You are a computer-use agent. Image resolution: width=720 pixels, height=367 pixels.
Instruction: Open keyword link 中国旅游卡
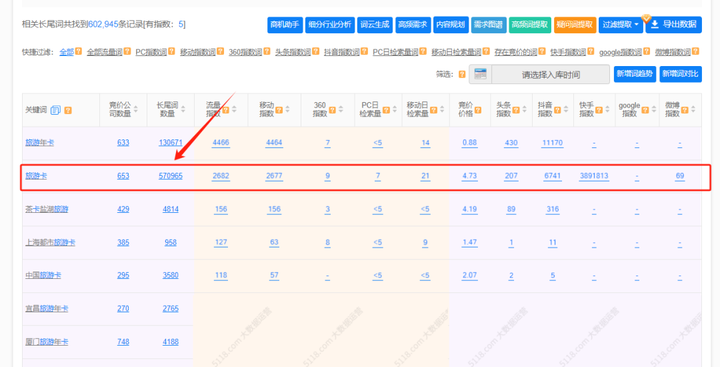pyautogui.click(x=43, y=275)
